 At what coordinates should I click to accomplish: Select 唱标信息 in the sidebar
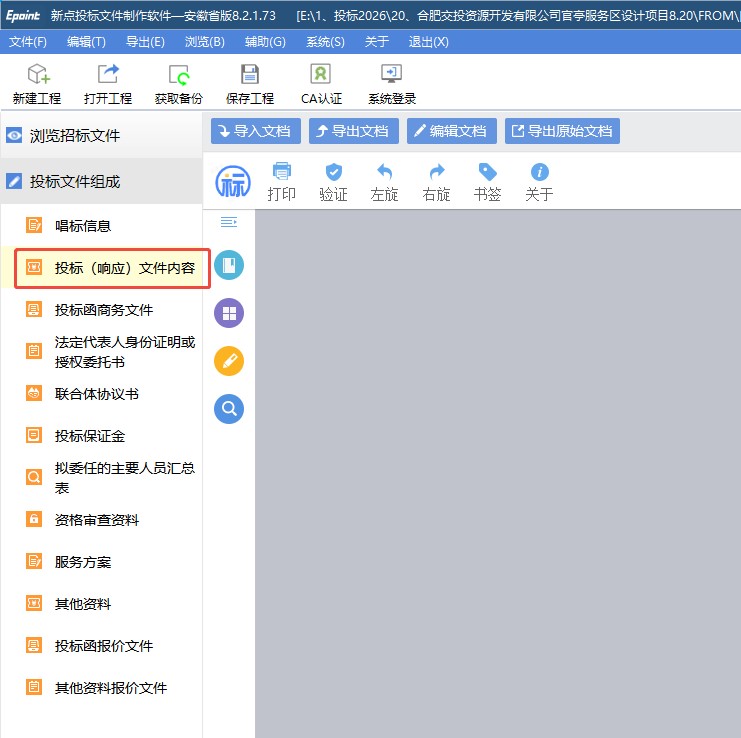pyautogui.click(x=102, y=225)
